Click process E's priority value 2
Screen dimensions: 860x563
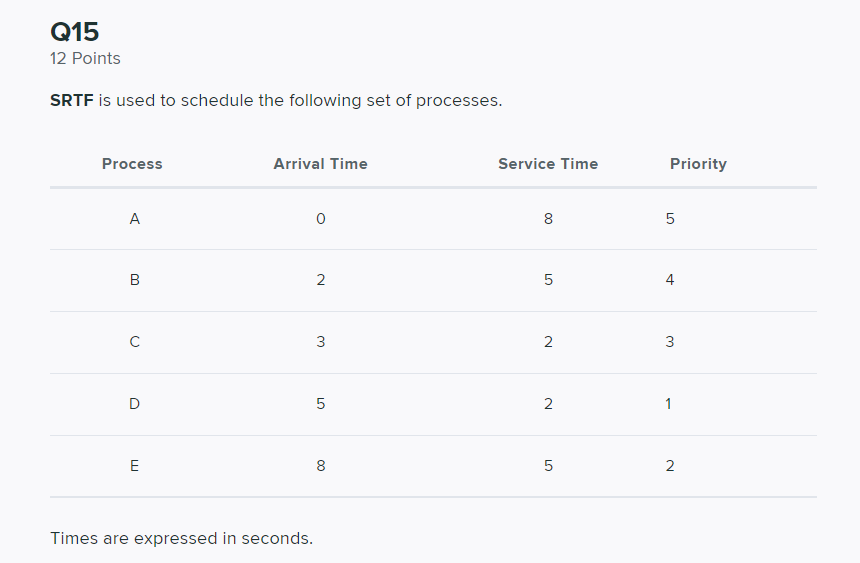click(x=670, y=466)
